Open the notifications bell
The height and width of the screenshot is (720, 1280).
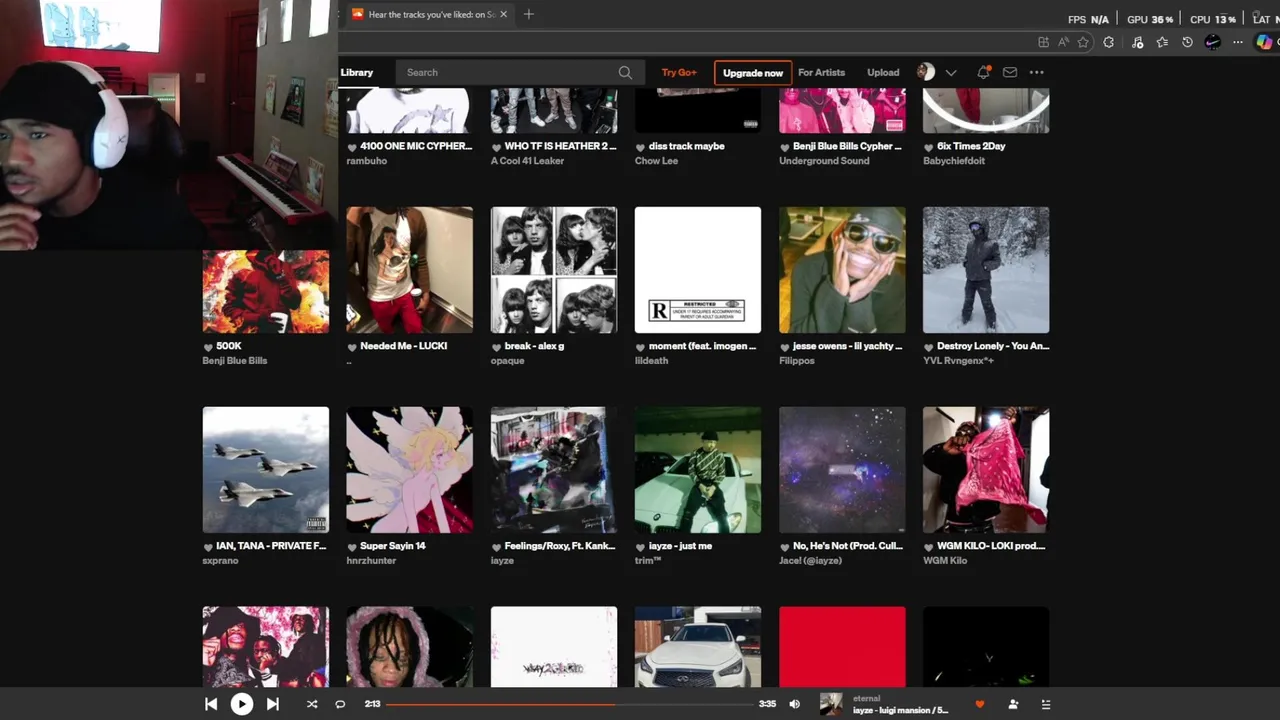(x=983, y=72)
